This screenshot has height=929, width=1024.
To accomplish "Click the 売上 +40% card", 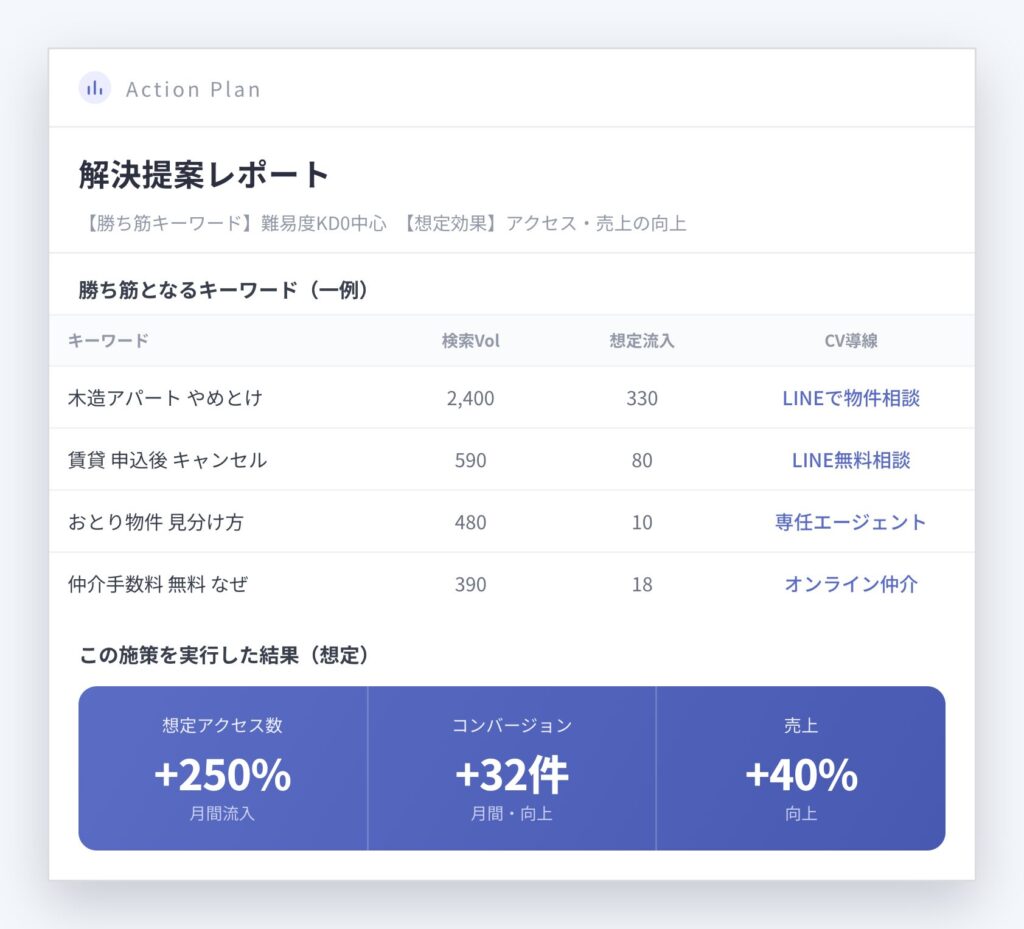I will pyautogui.click(x=801, y=768).
